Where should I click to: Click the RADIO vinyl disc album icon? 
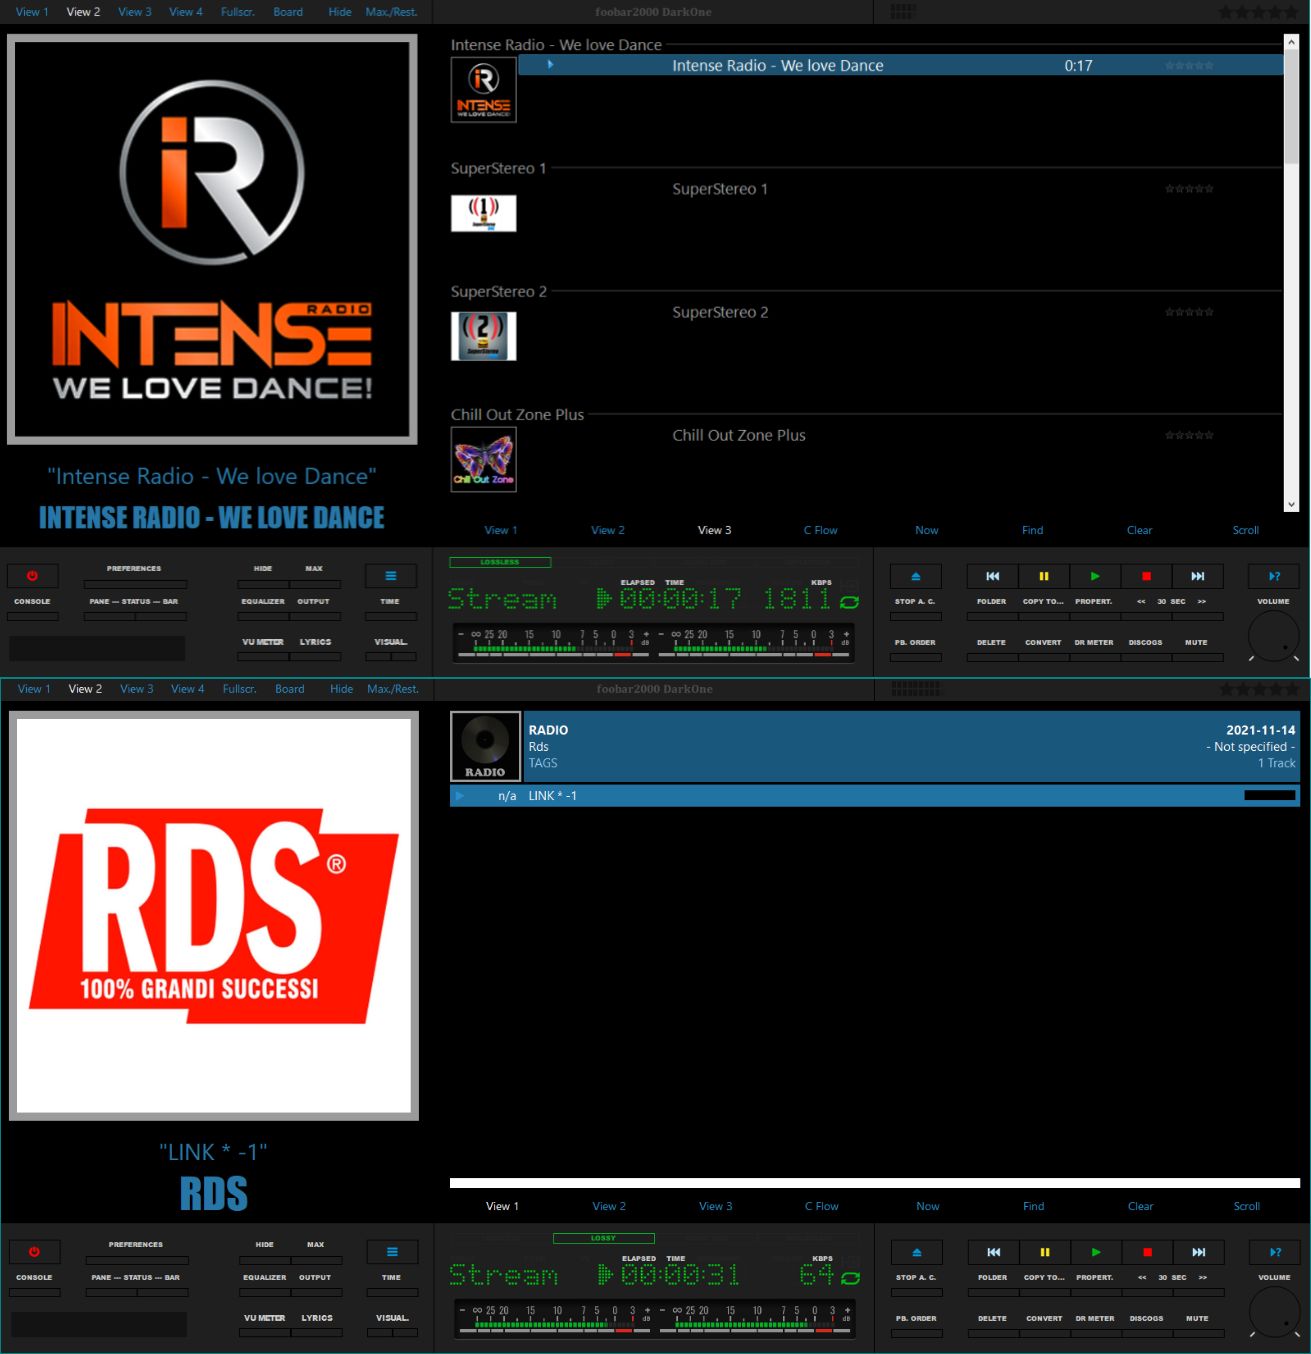point(485,746)
